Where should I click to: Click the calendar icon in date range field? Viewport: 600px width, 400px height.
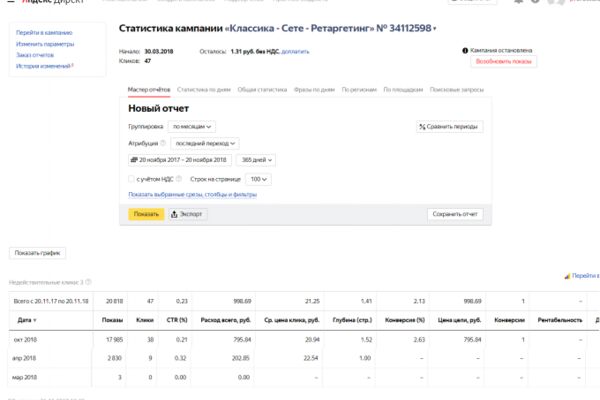[x=134, y=160]
